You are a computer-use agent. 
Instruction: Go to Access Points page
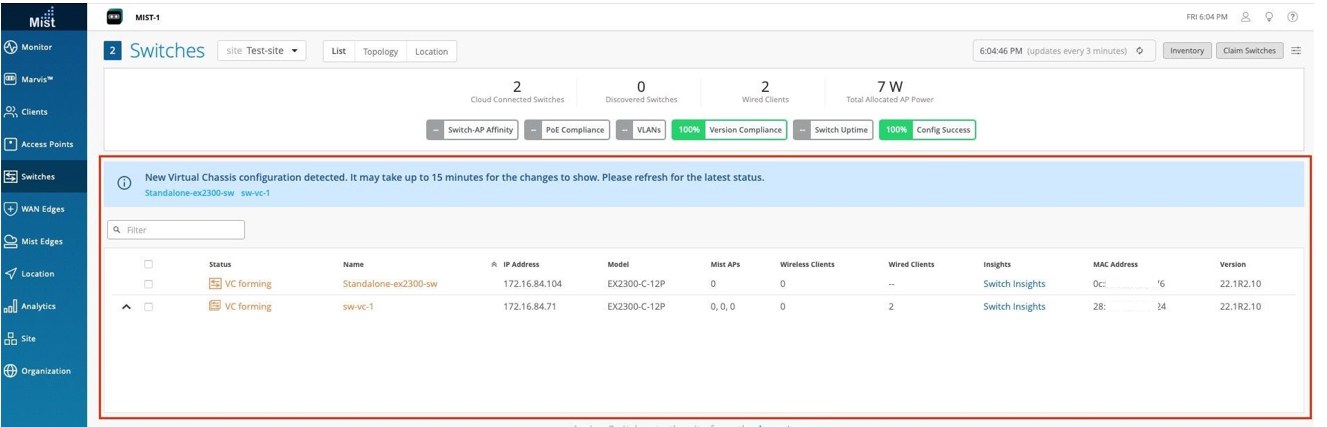tap(40, 144)
